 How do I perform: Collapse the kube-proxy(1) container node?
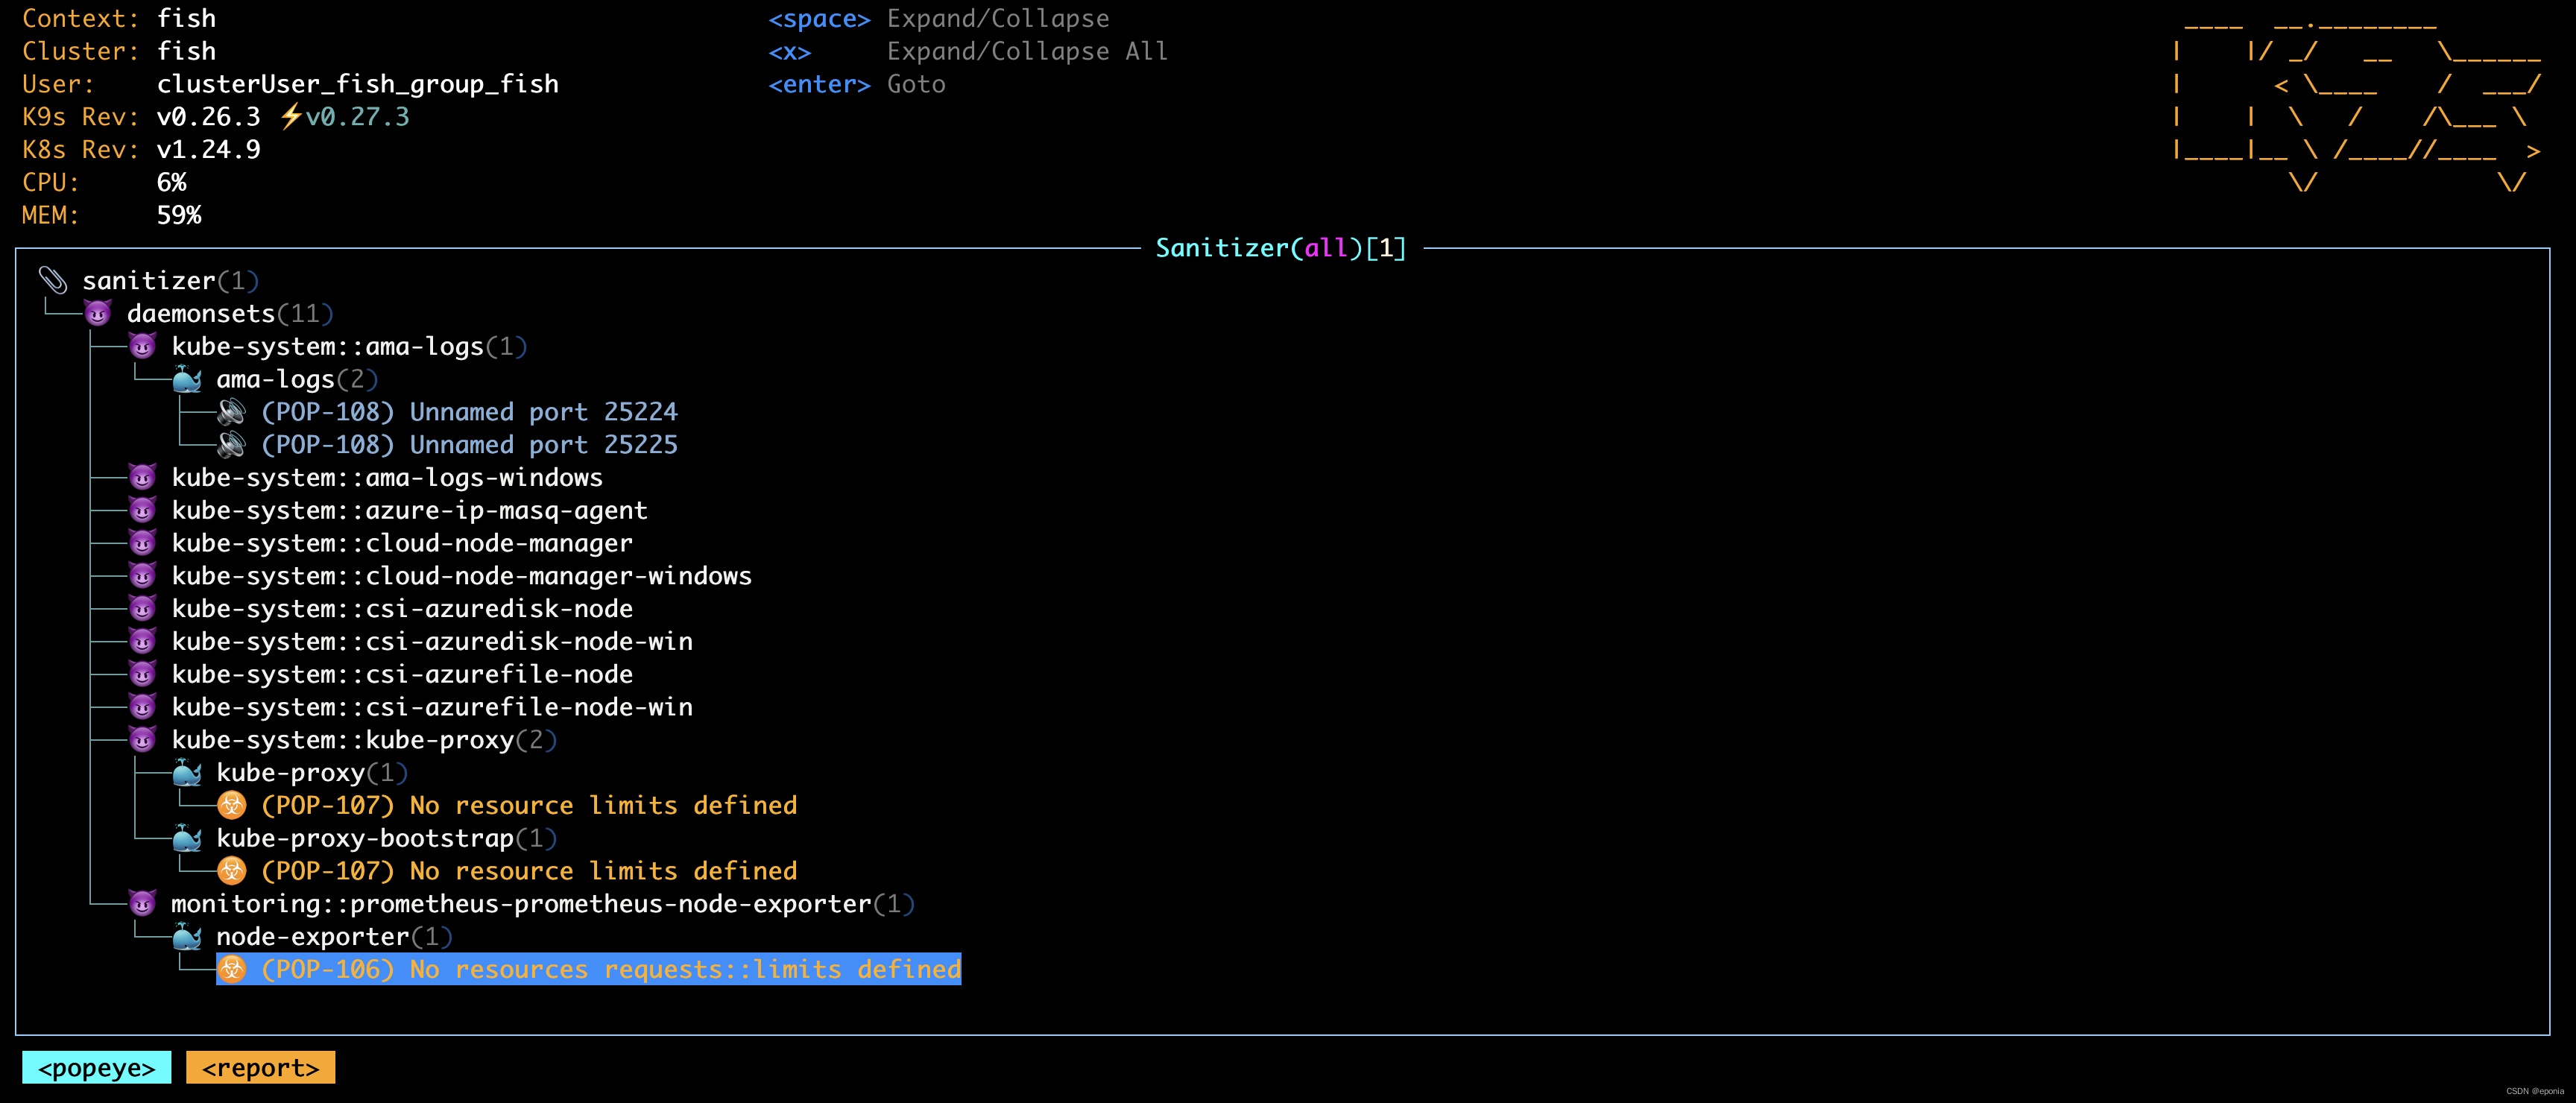click(312, 773)
